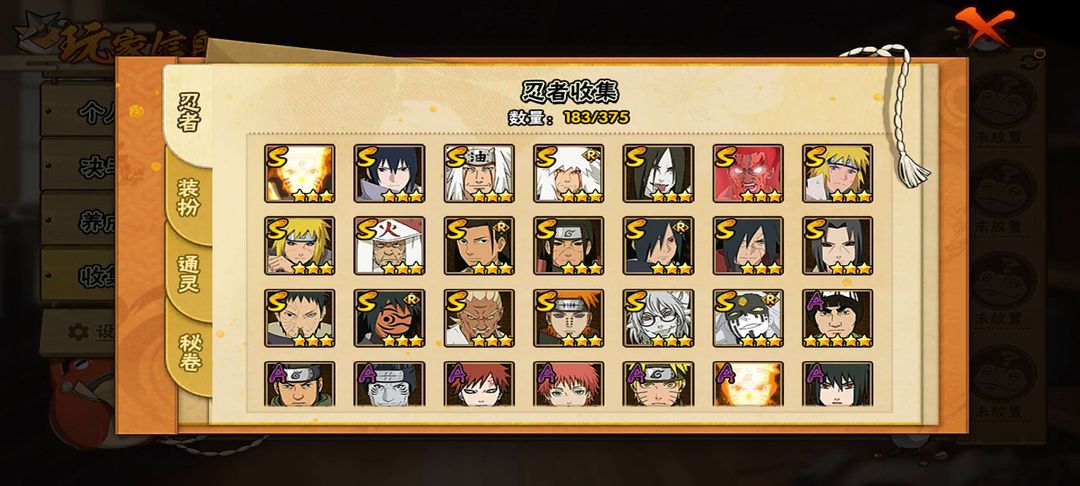Viewport: 1080px width, 486px height.
Task: Select the red-skinned Might Guy S-rank portrait
Action: point(748,173)
